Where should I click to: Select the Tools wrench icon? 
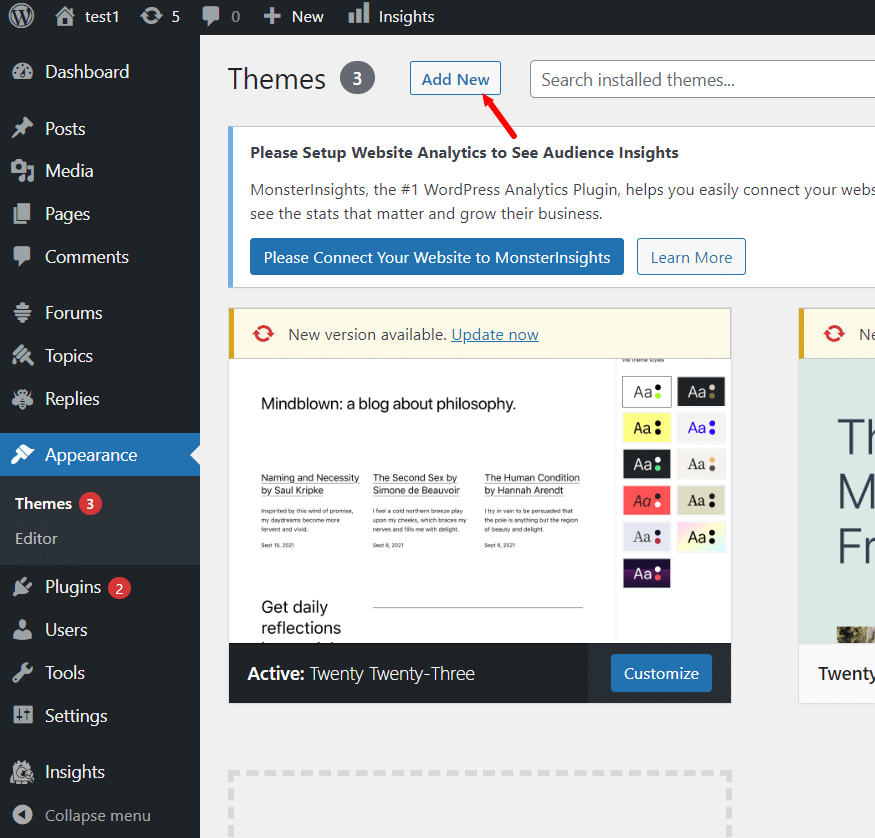click(22, 672)
